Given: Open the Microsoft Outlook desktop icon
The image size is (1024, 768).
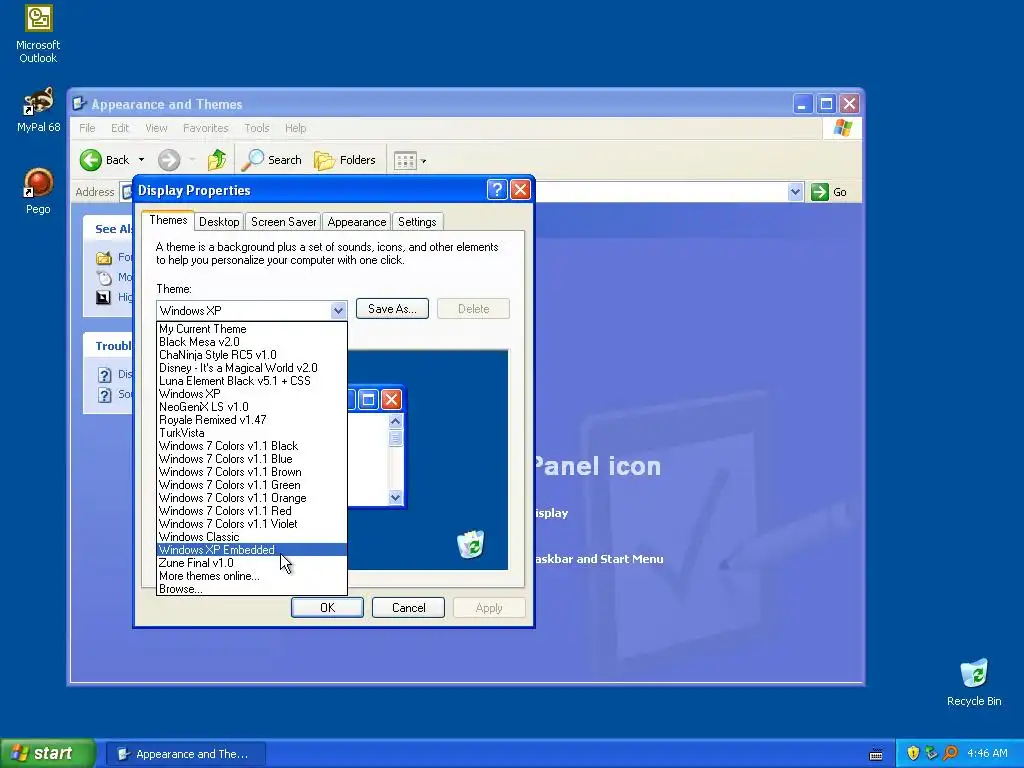Looking at the screenshot, I should (38, 34).
